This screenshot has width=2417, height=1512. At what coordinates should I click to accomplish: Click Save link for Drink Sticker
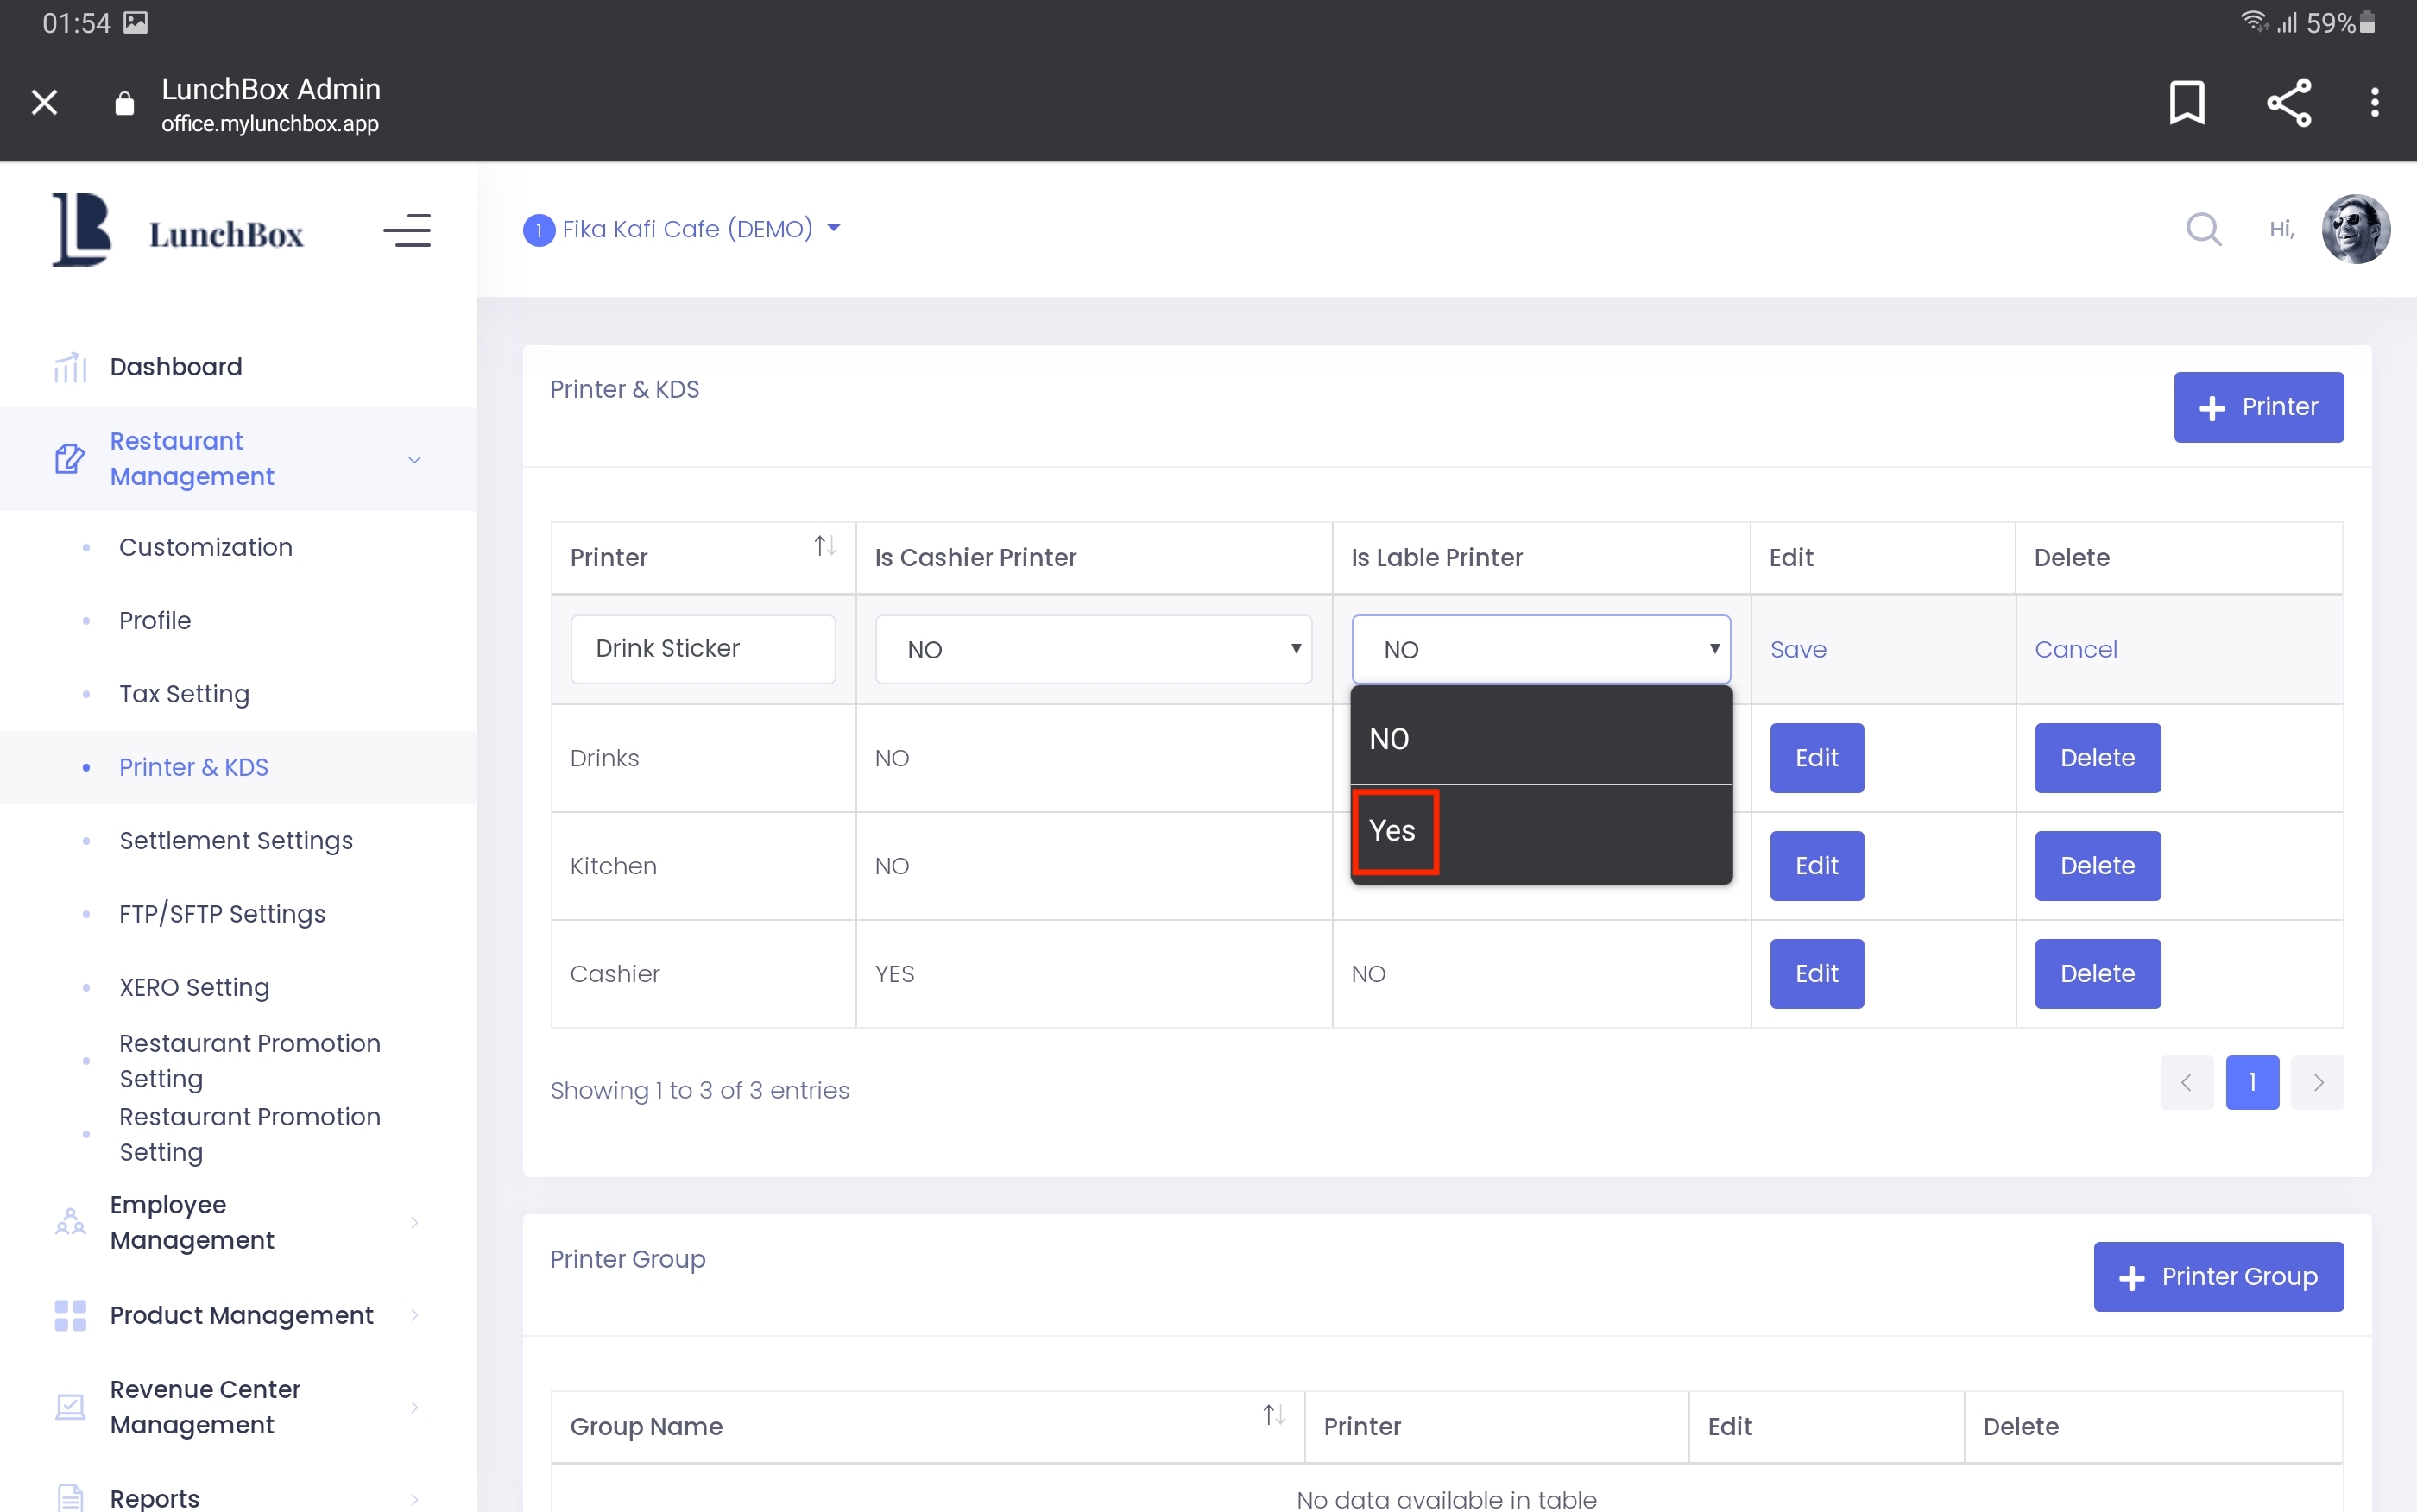[x=1797, y=649]
